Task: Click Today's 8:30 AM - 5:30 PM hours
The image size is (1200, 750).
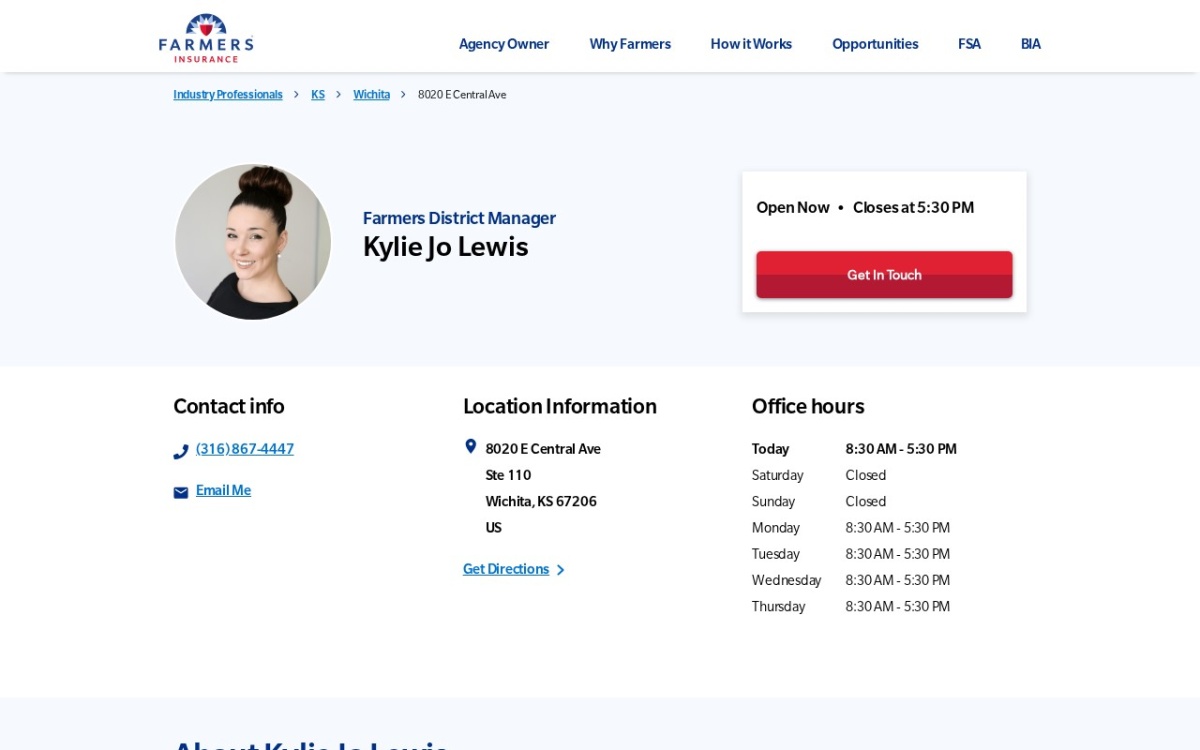Action: point(901,450)
